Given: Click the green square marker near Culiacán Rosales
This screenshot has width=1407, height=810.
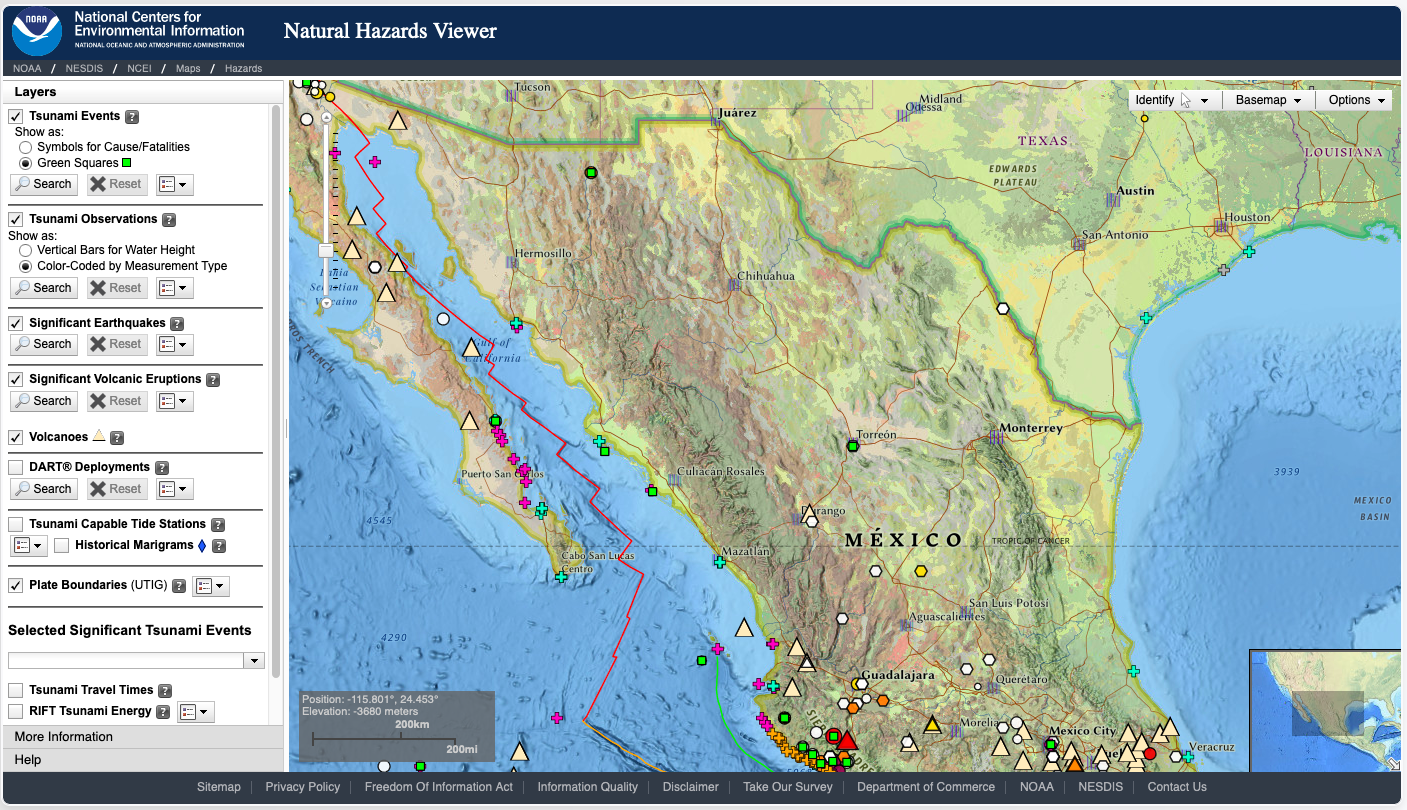Looking at the screenshot, I should (x=652, y=491).
